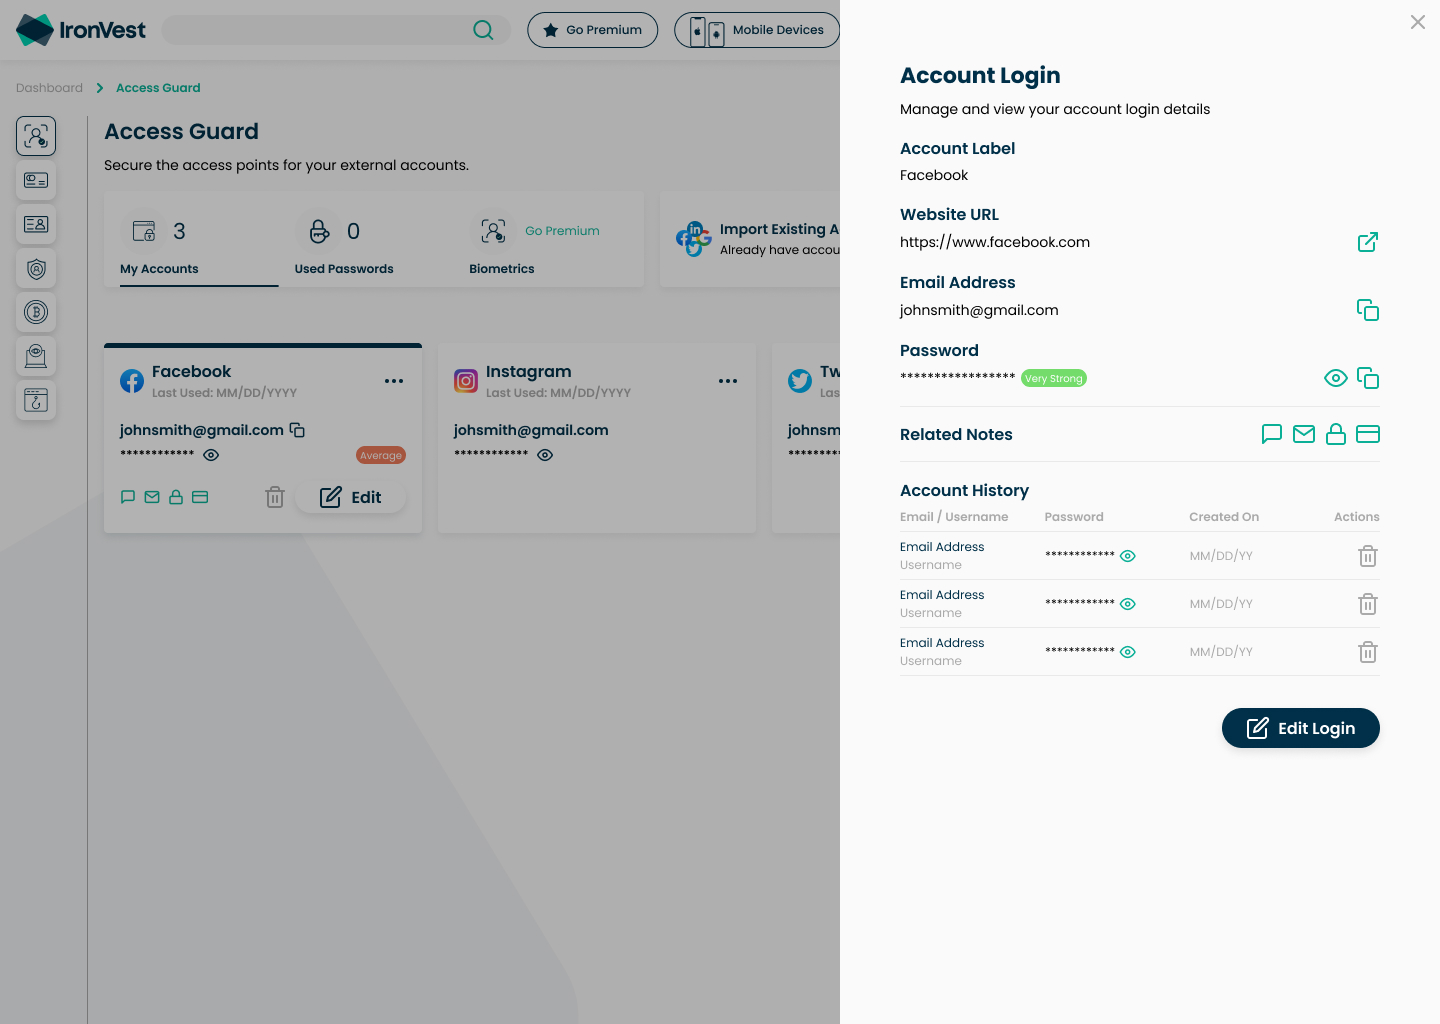This screenshot has height=1024, width=1440.
Task: Click the Average strength badge
Action: [x=381, y=455]
